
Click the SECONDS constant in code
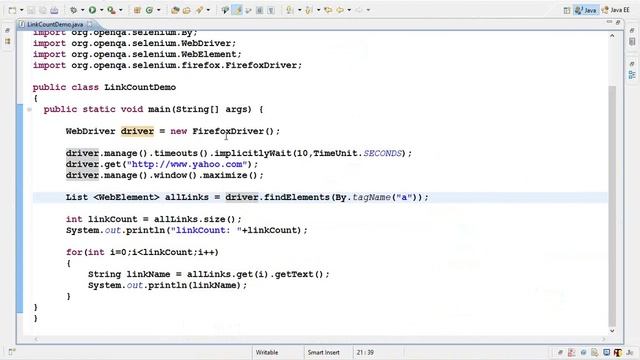coord(382,153)
